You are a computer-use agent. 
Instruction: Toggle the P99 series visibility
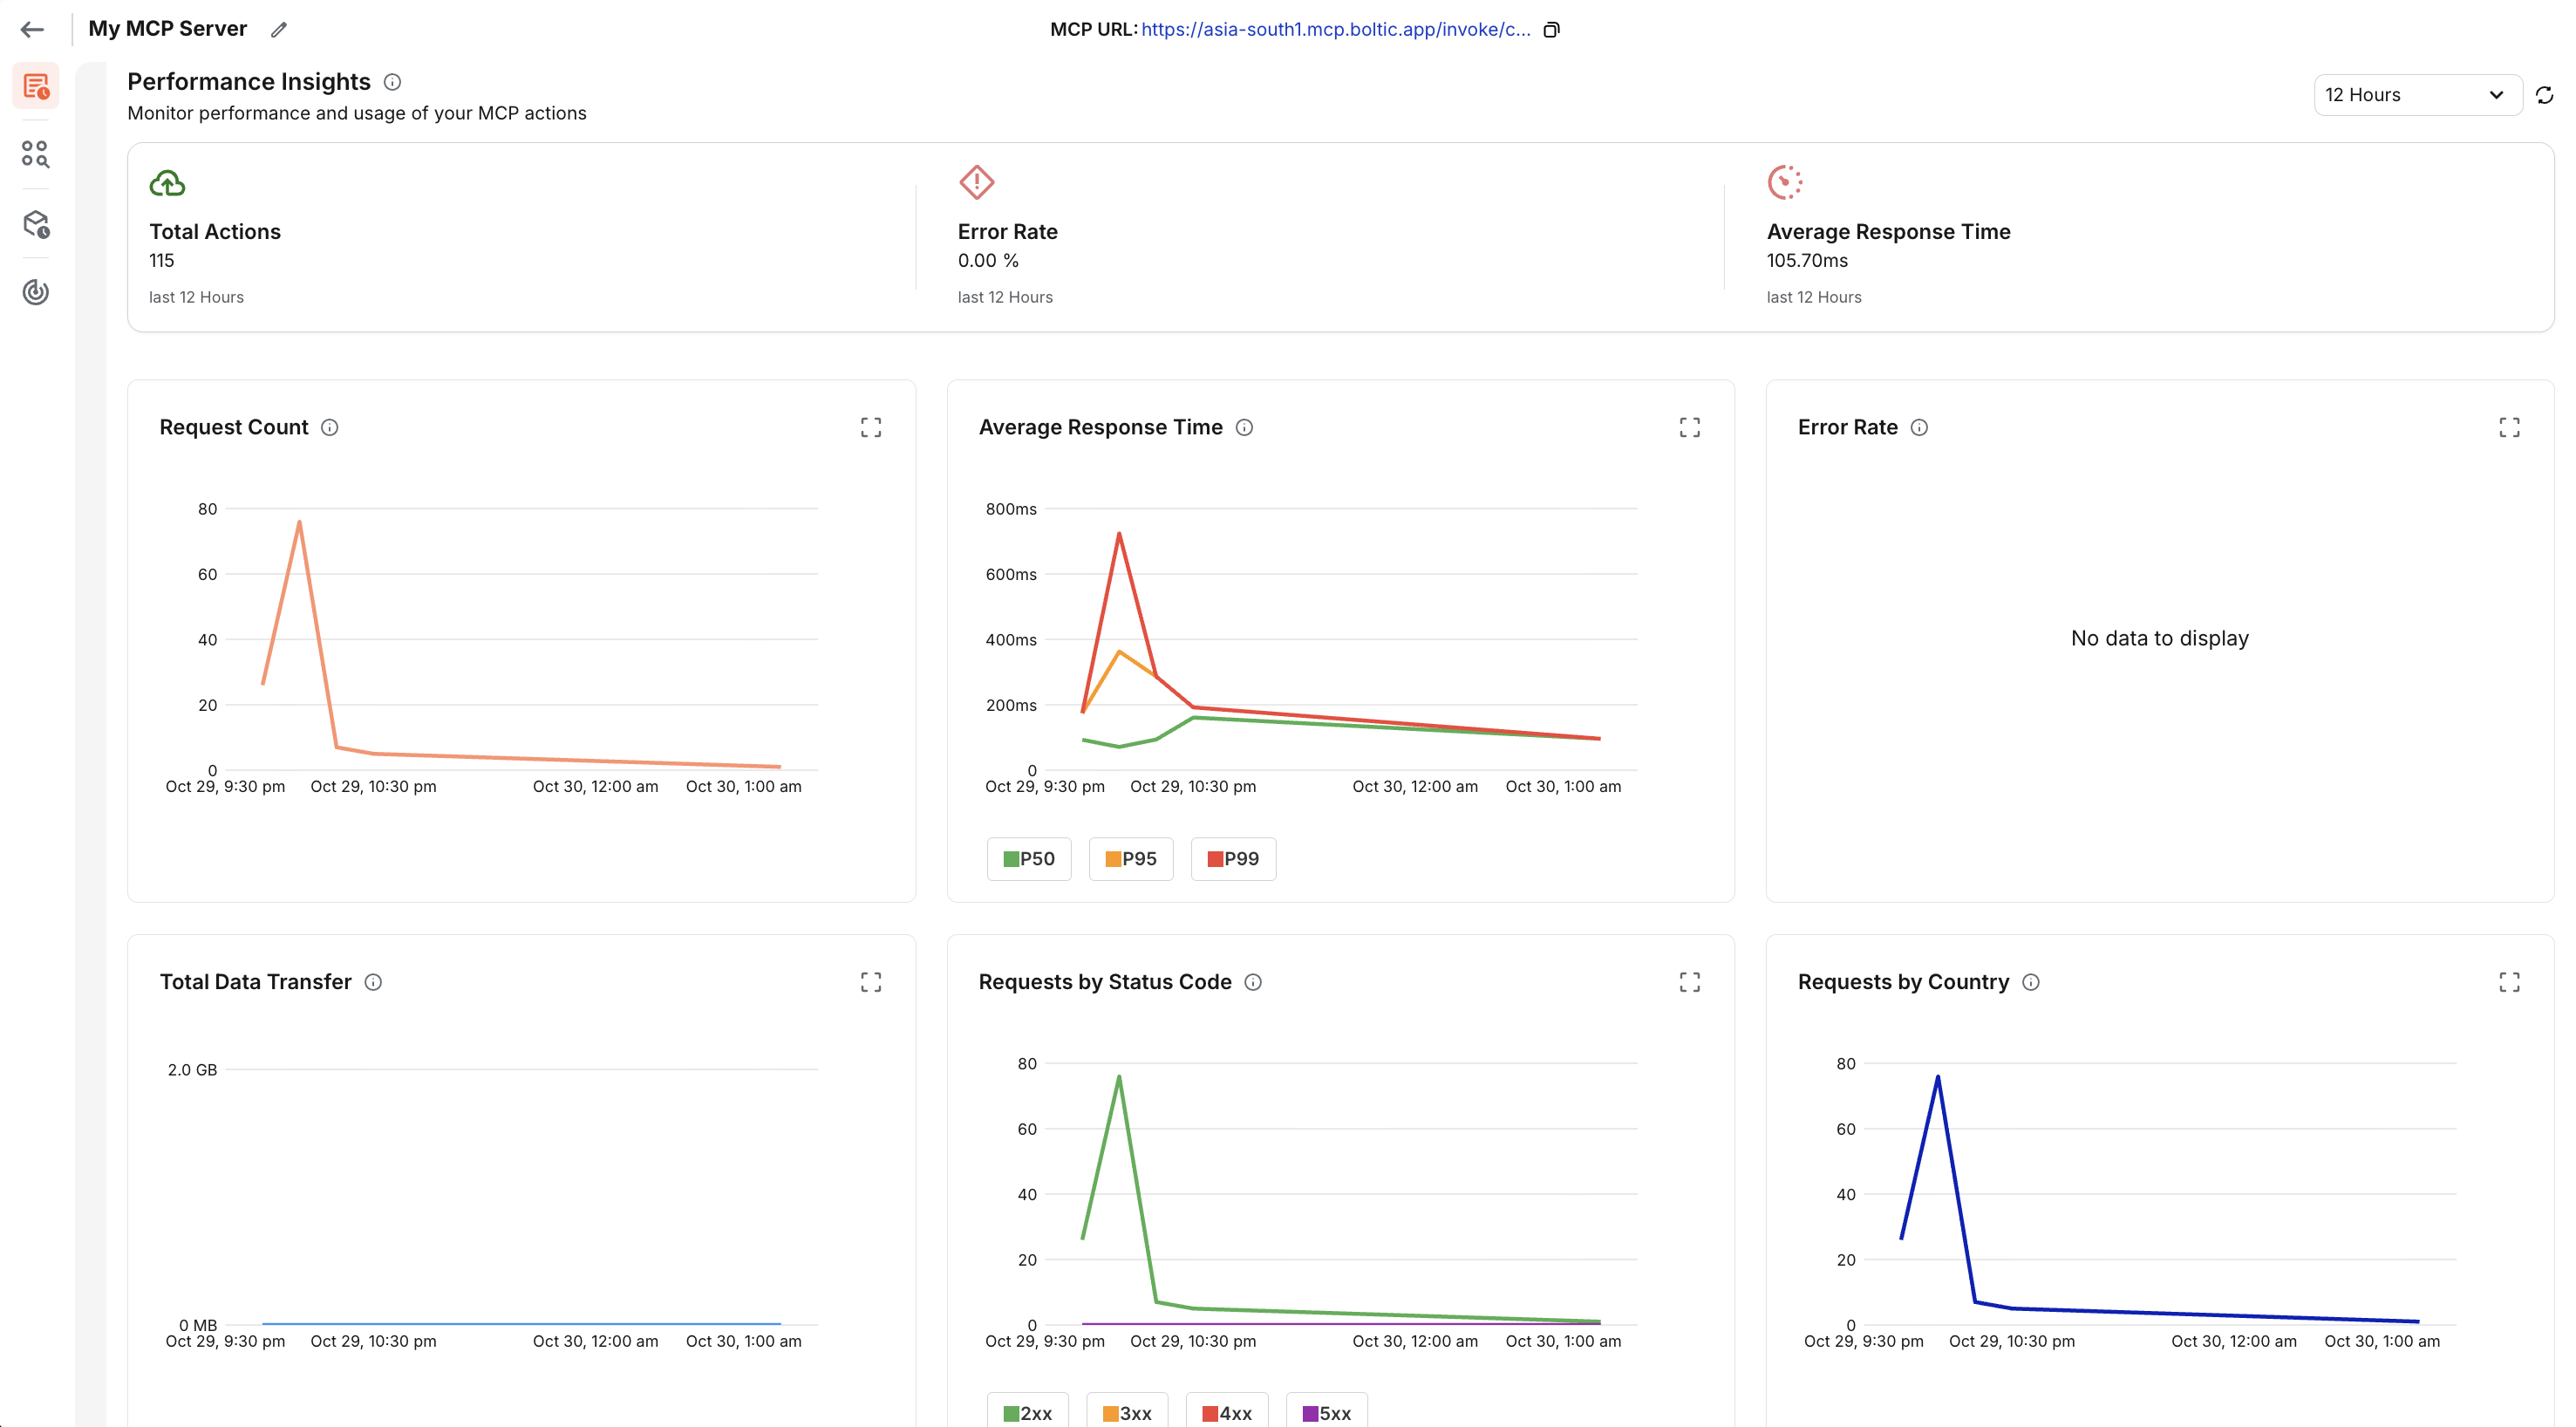pos(1232,858)
